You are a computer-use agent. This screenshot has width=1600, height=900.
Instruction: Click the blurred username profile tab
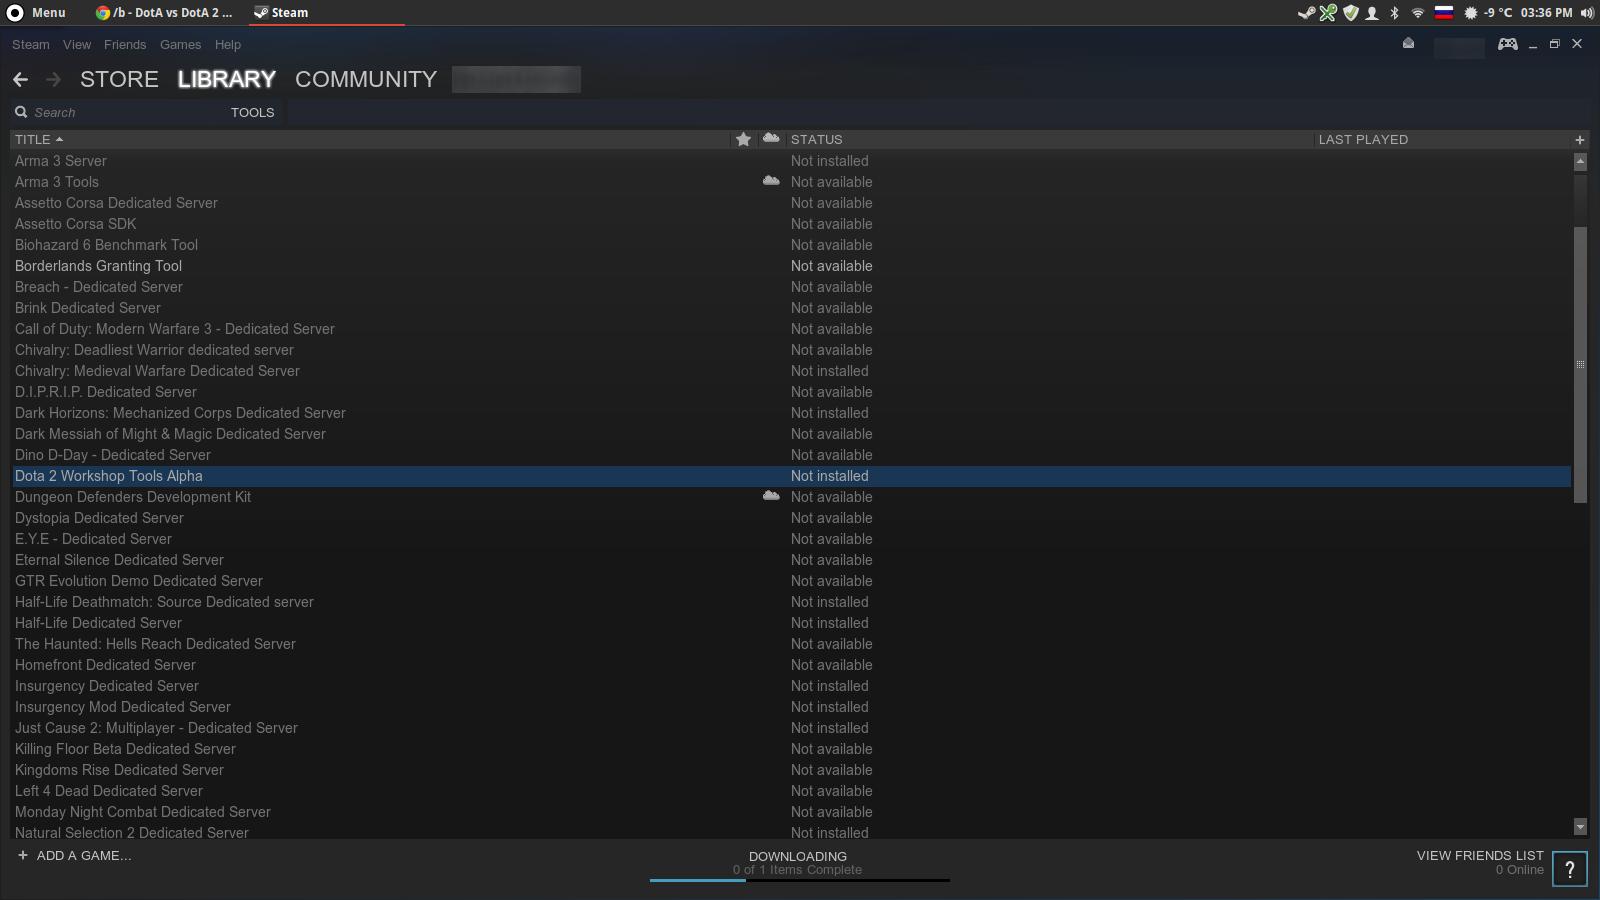(516, 79)
